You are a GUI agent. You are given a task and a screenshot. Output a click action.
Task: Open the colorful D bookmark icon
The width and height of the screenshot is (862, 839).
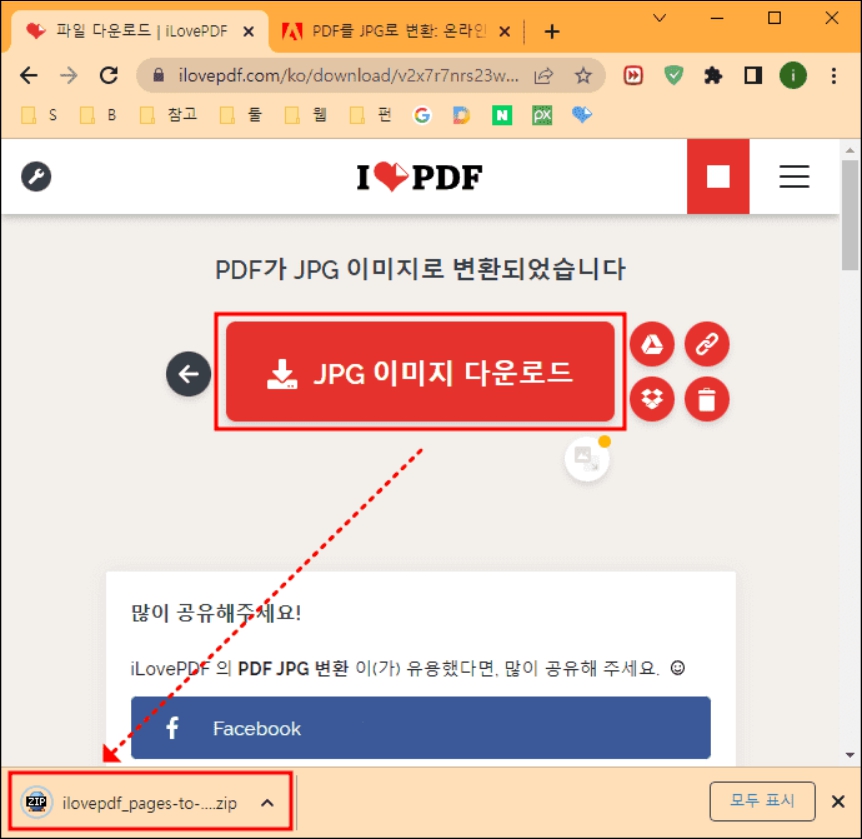pos(462,115)
